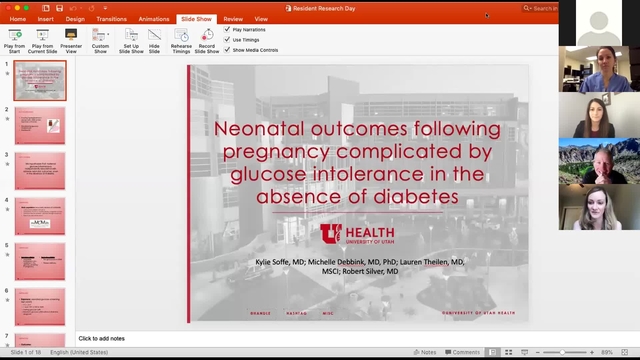Image resolution: width=640 pixels, height=360 pixels.
Task: Open the Design tab
Action: click(75, 19)
